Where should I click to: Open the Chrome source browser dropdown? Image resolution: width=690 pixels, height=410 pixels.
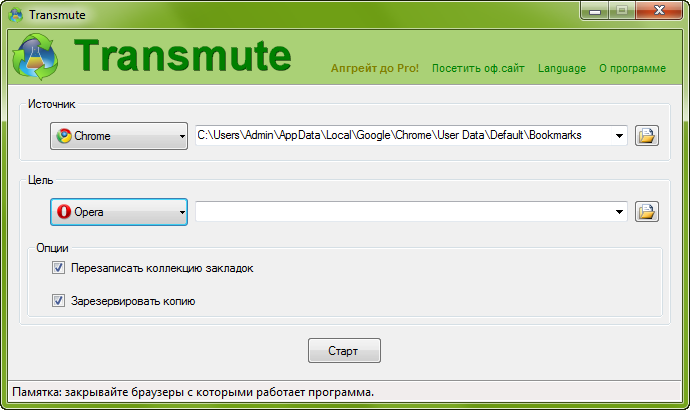pos(119,136)
